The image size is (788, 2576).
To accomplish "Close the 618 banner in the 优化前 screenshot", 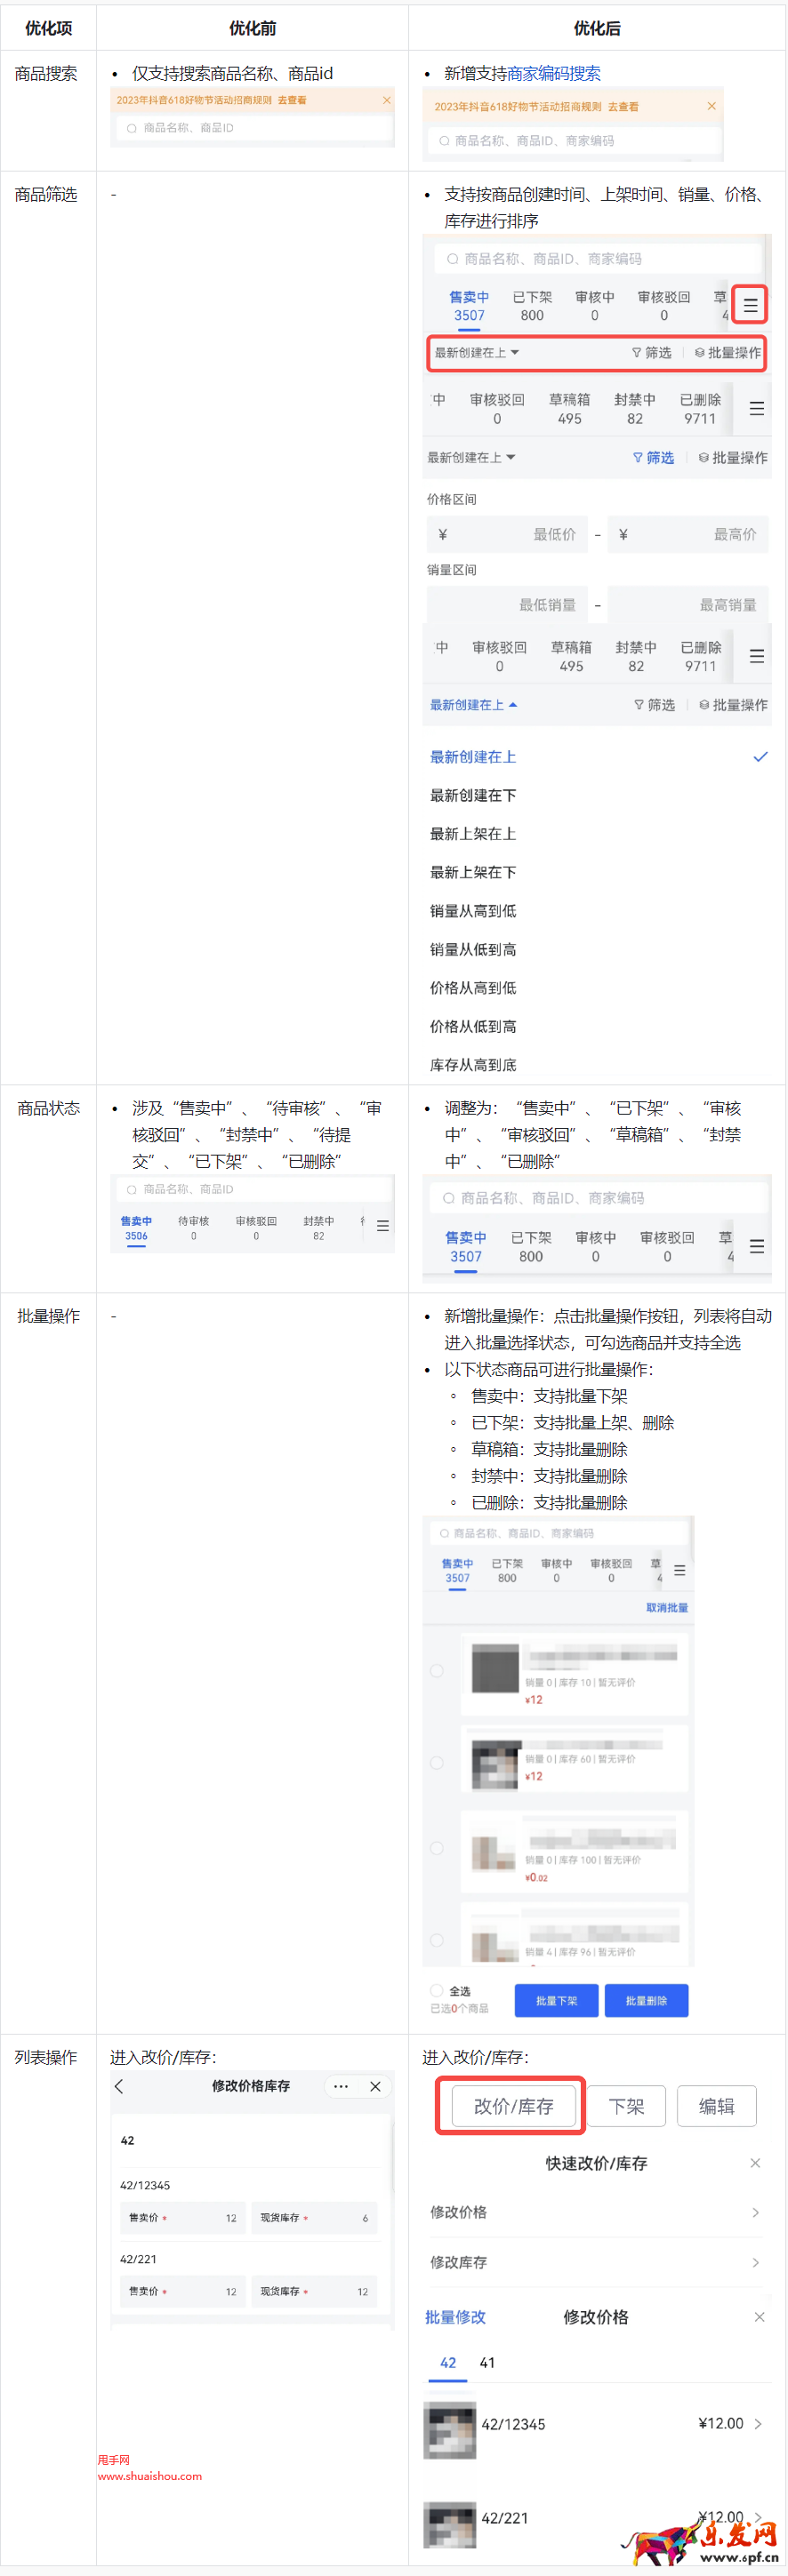I will click(x=387, y=100).
